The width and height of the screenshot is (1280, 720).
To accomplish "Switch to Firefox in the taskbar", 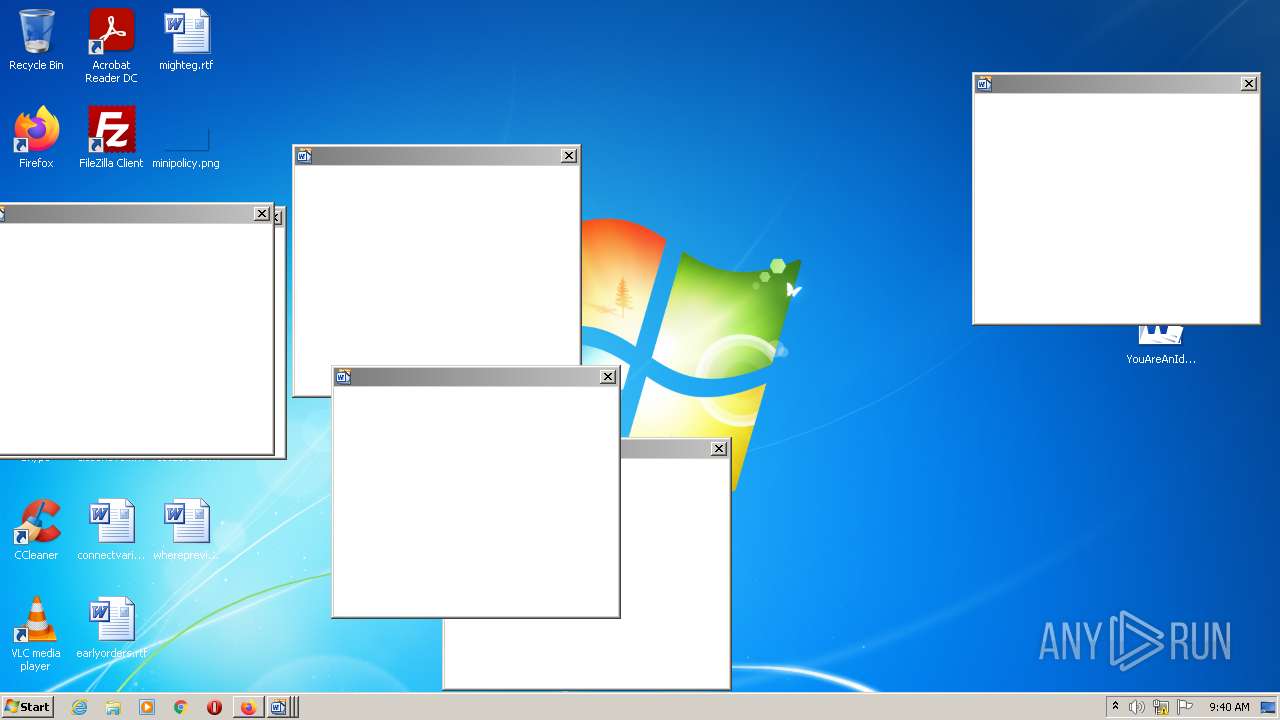I will pyautogui.click(x=248, y=707).
